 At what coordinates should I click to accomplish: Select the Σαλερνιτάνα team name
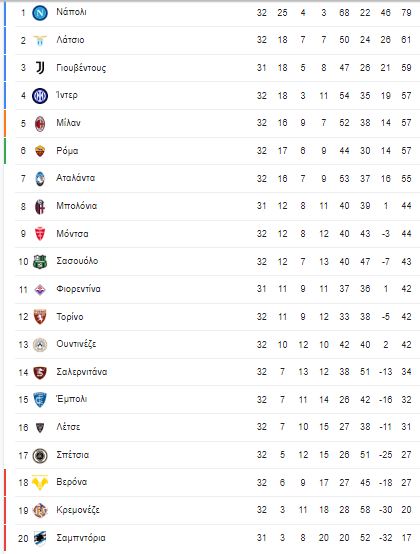pyautogui.click(x=82, y=372)
